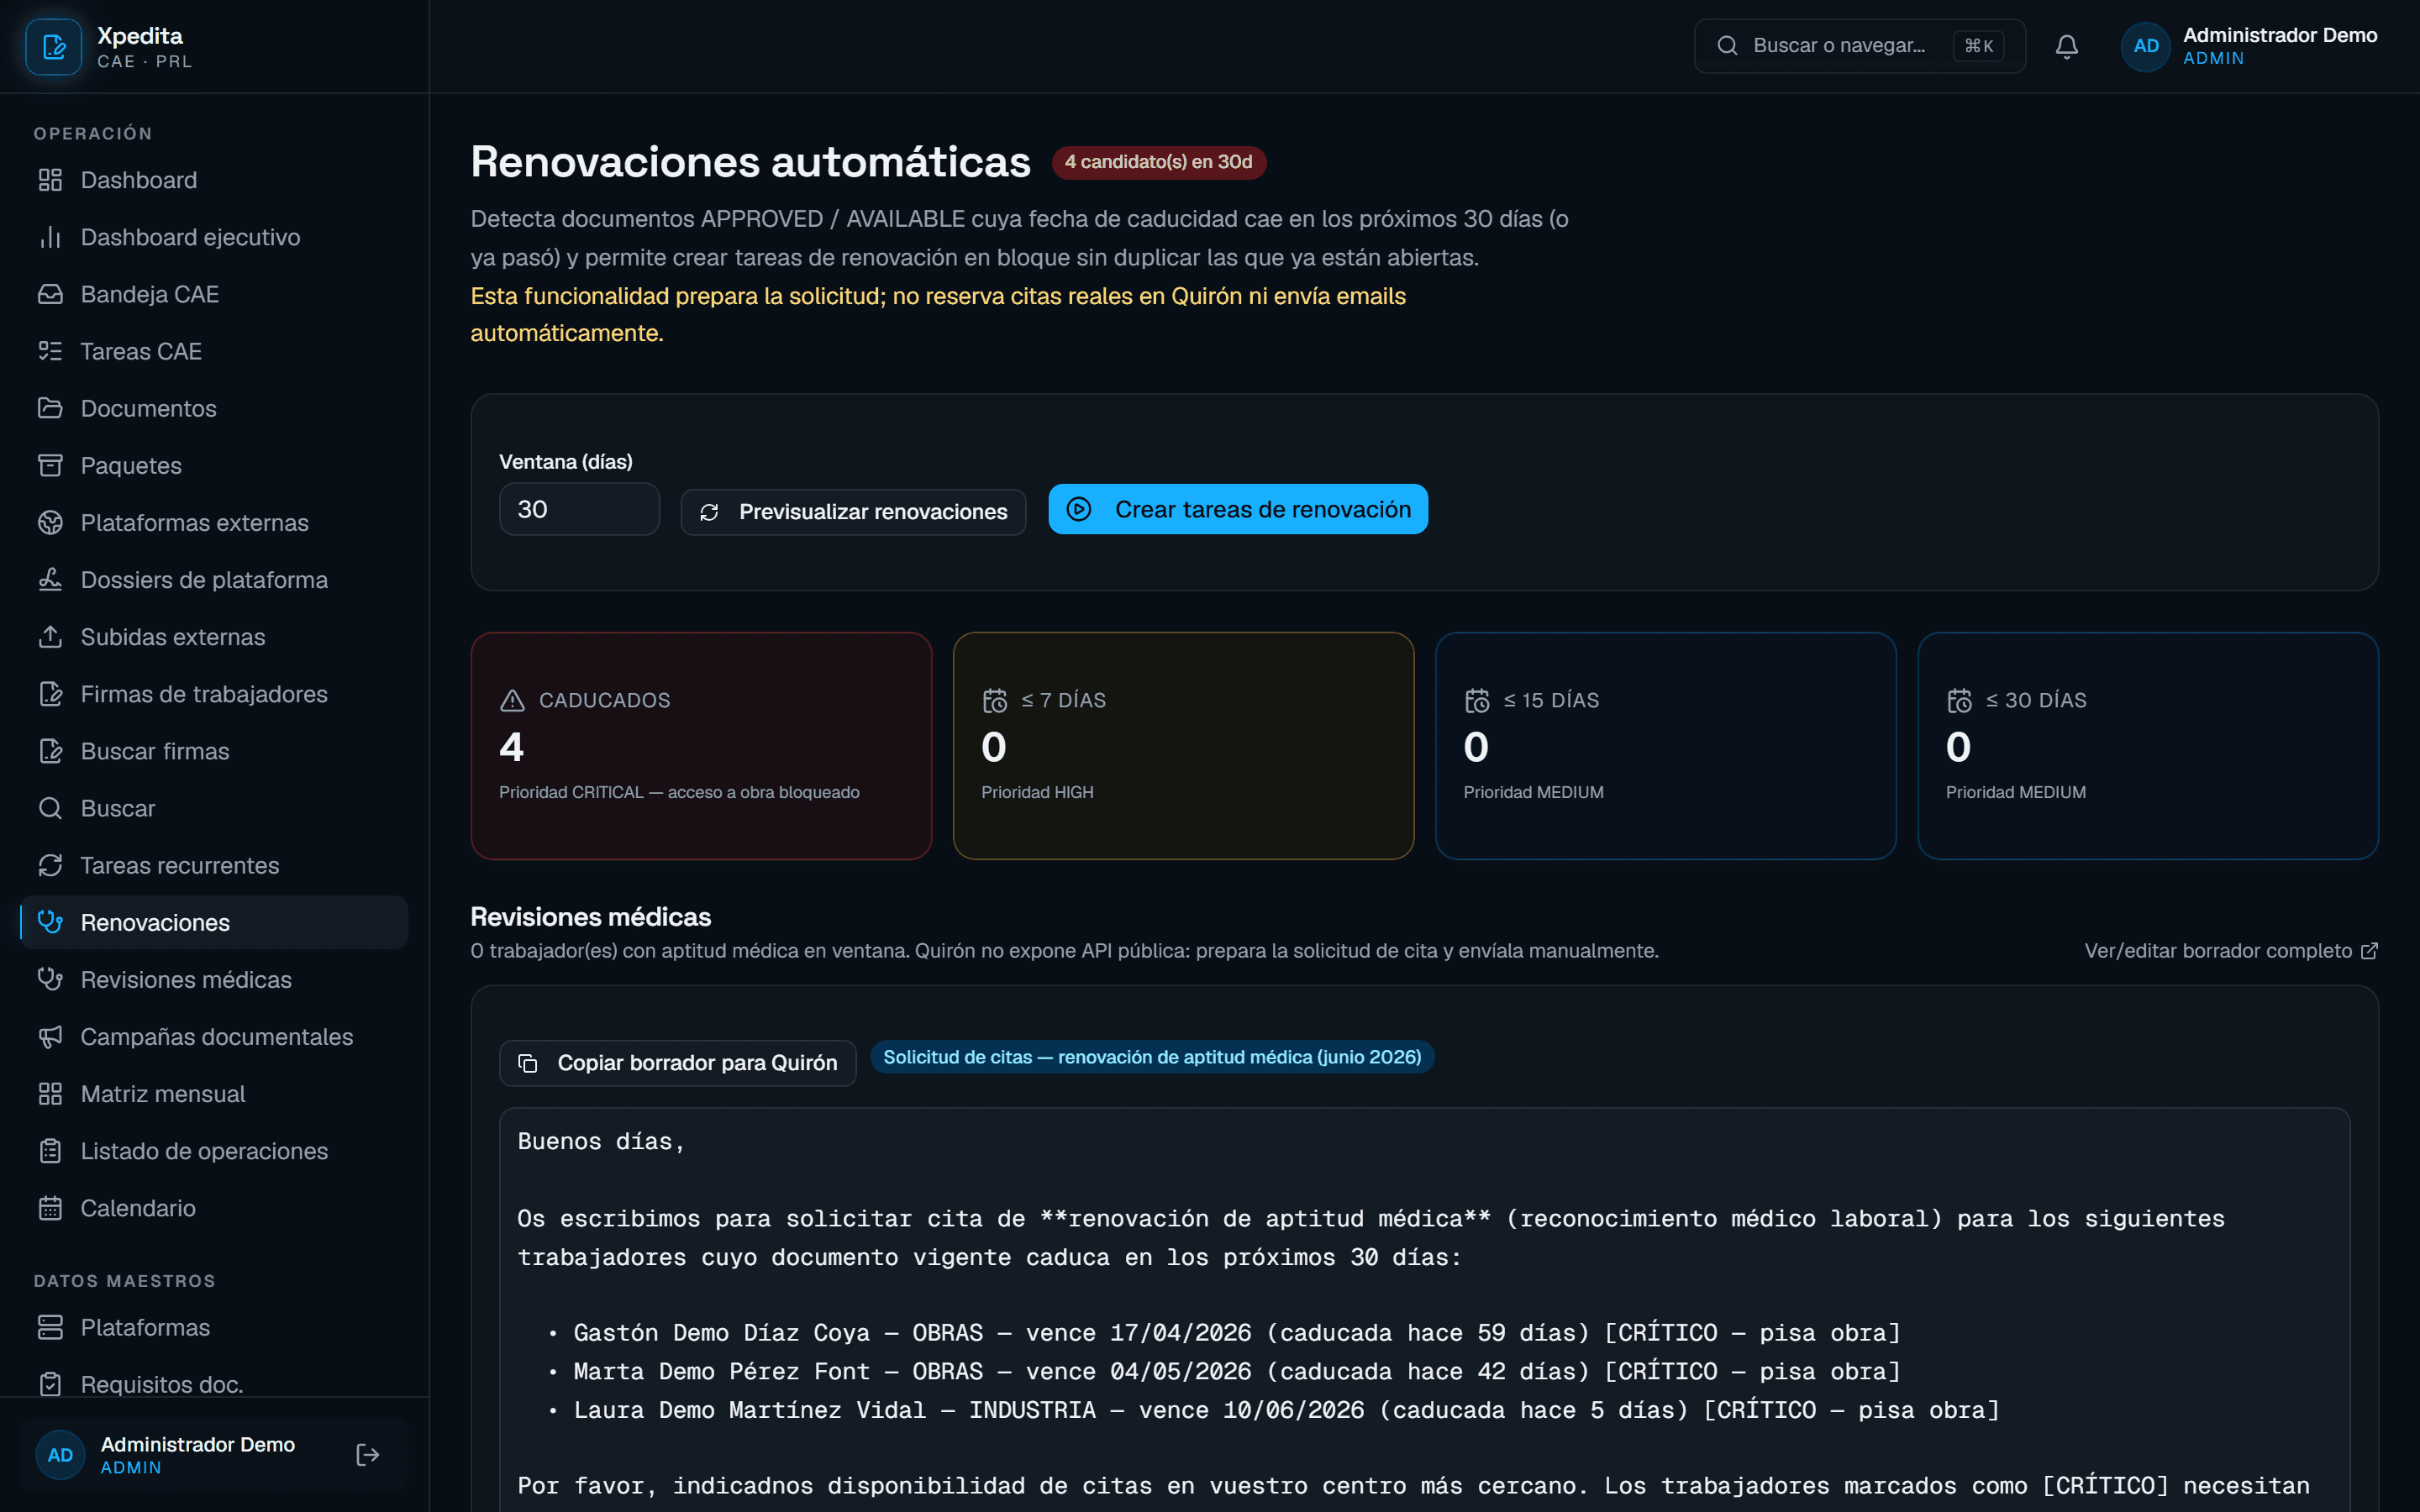Click the ⌘K shortcut hint
Viewport: 2420px width, 1512px height.
coord(1978,46)
